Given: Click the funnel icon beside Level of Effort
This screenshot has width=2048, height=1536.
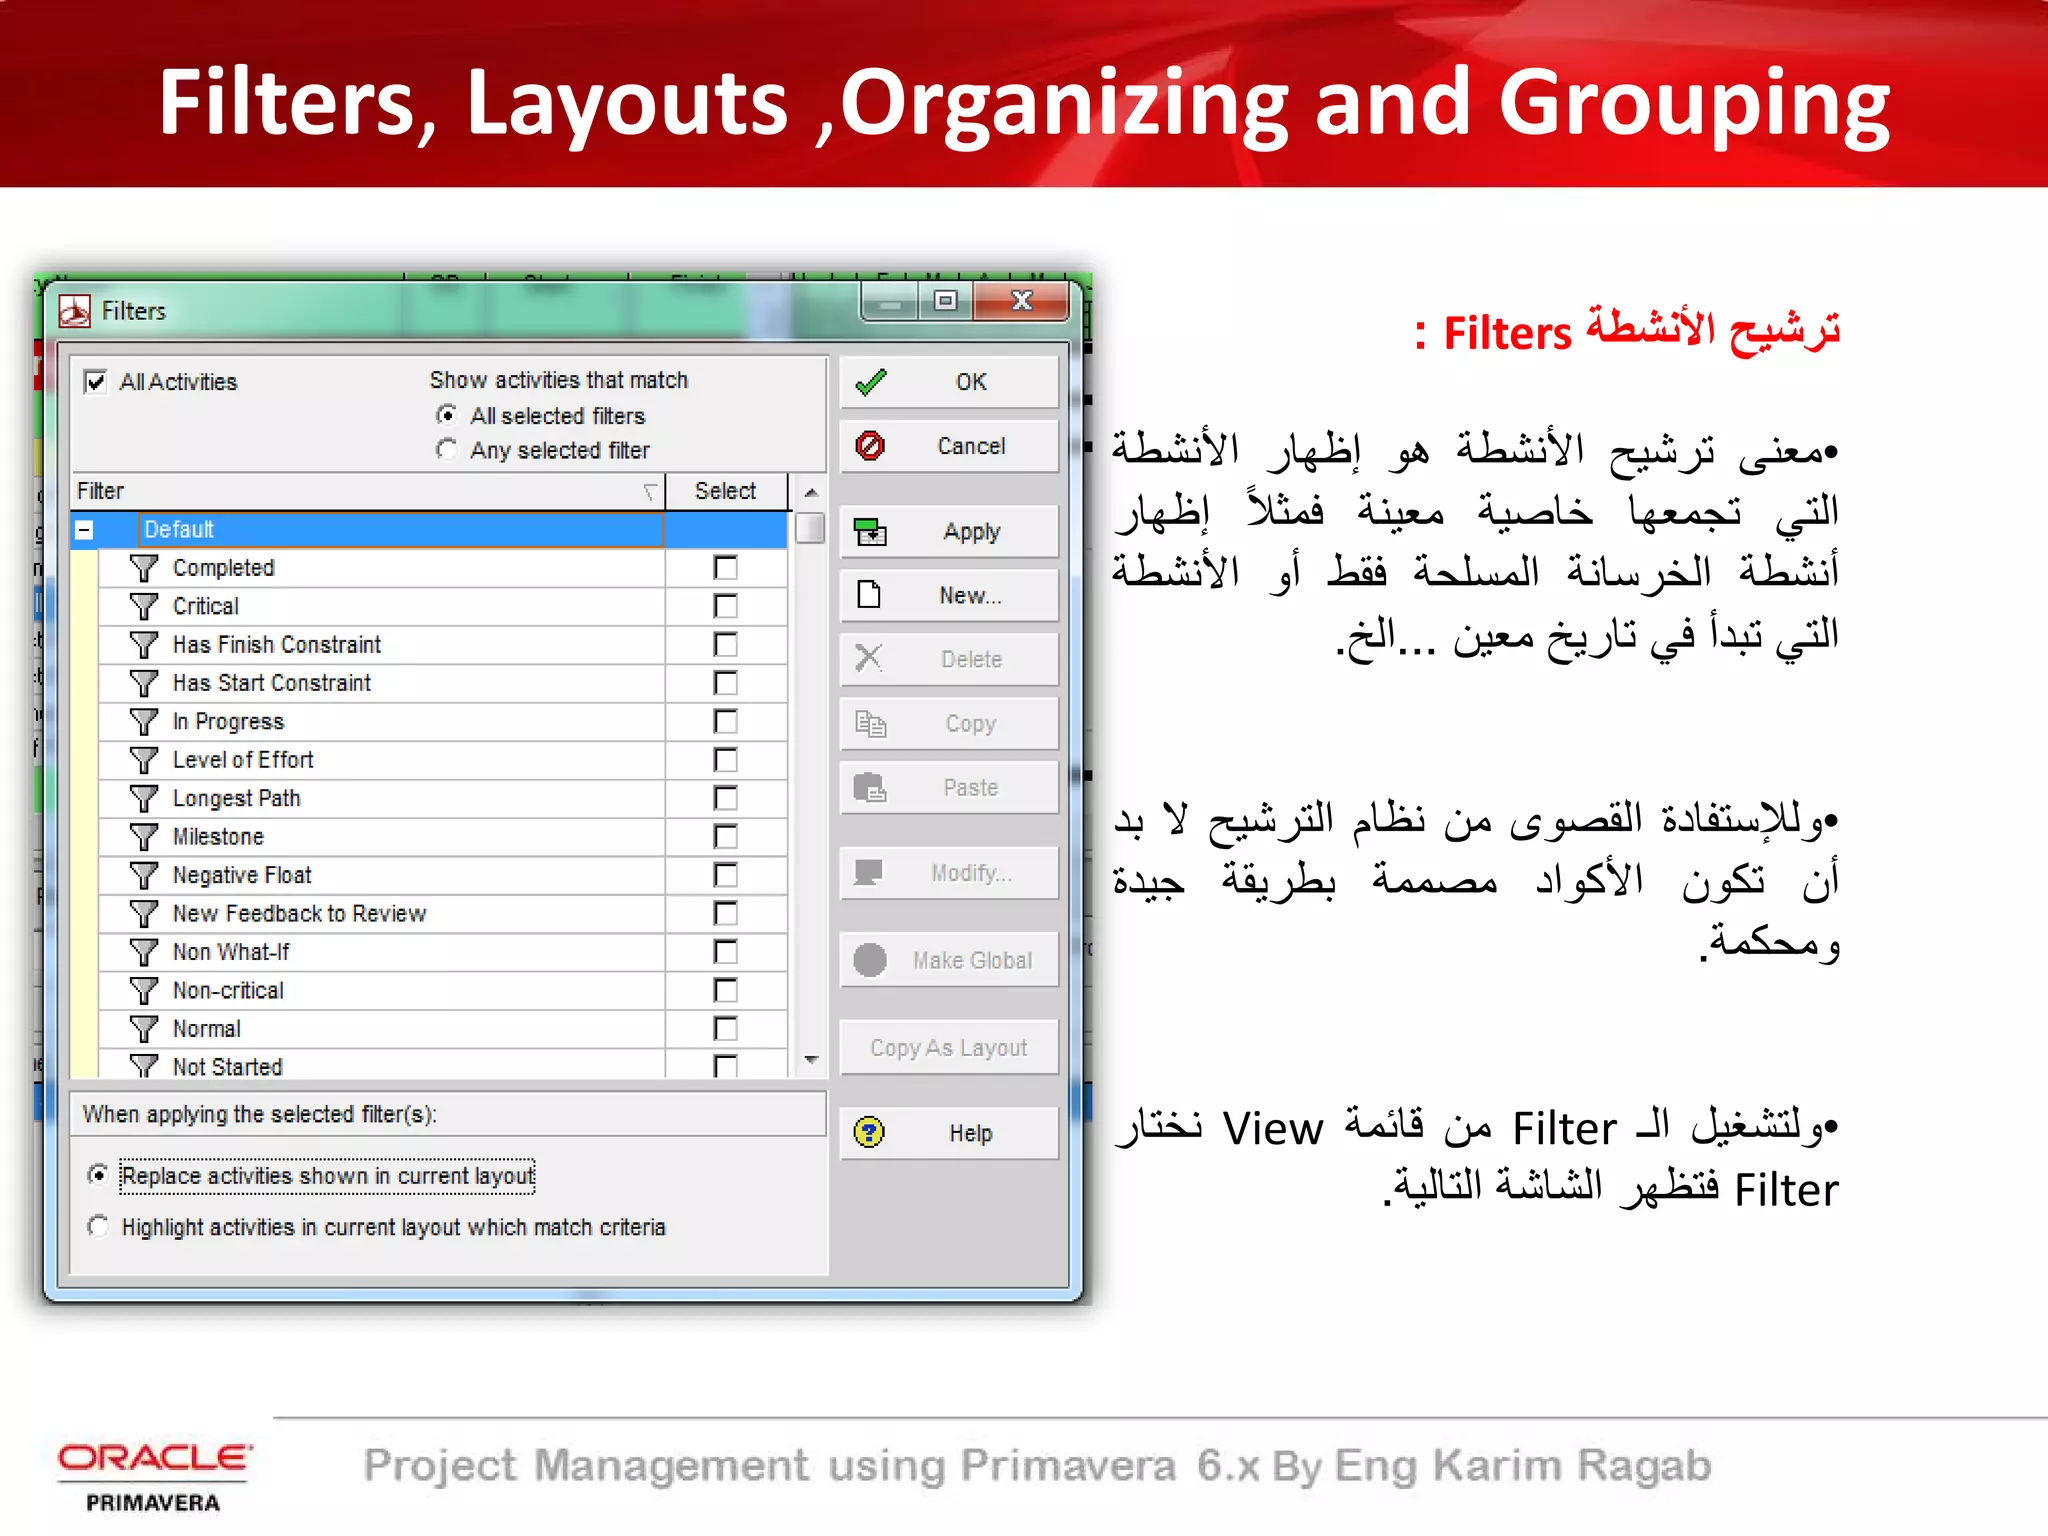Looking at the screenshot, I should tap(144, 760).
